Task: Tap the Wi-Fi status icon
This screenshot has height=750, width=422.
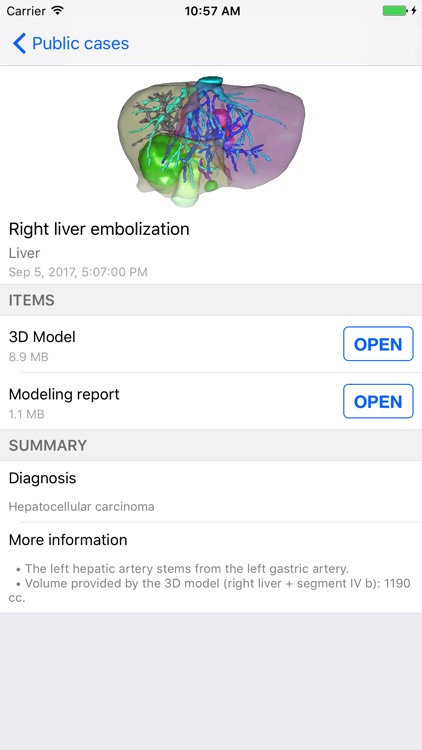Action: coord(58,11)
